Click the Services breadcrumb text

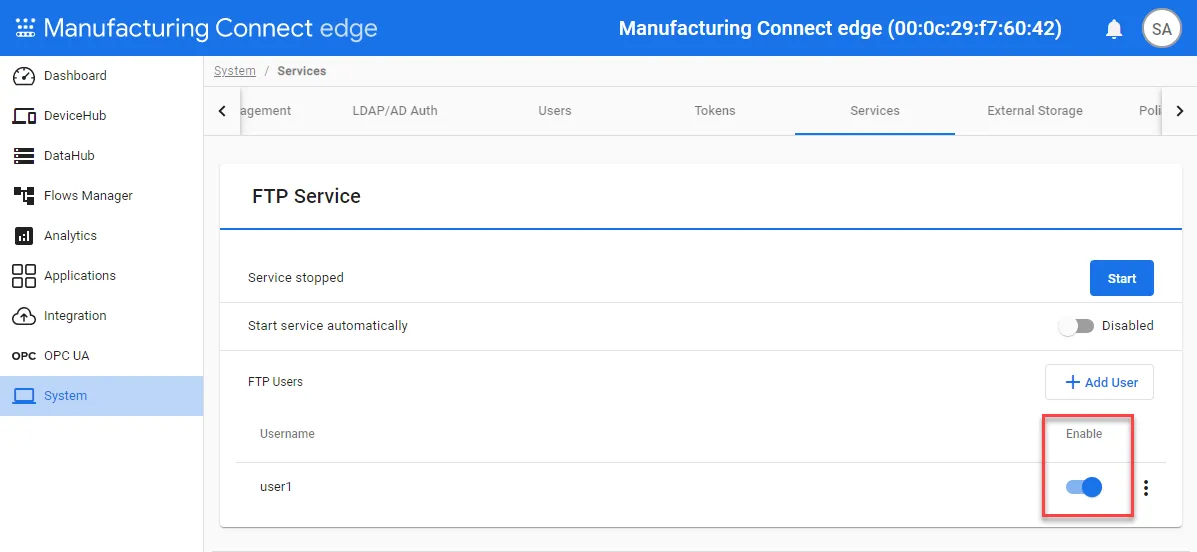coord(302,70)
